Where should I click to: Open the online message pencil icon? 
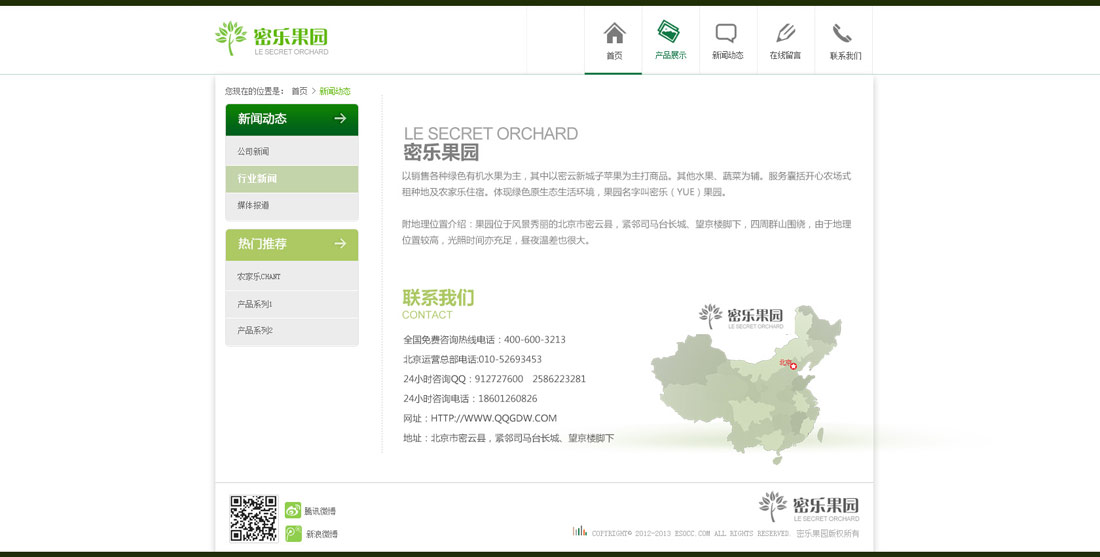coord(786,33)
